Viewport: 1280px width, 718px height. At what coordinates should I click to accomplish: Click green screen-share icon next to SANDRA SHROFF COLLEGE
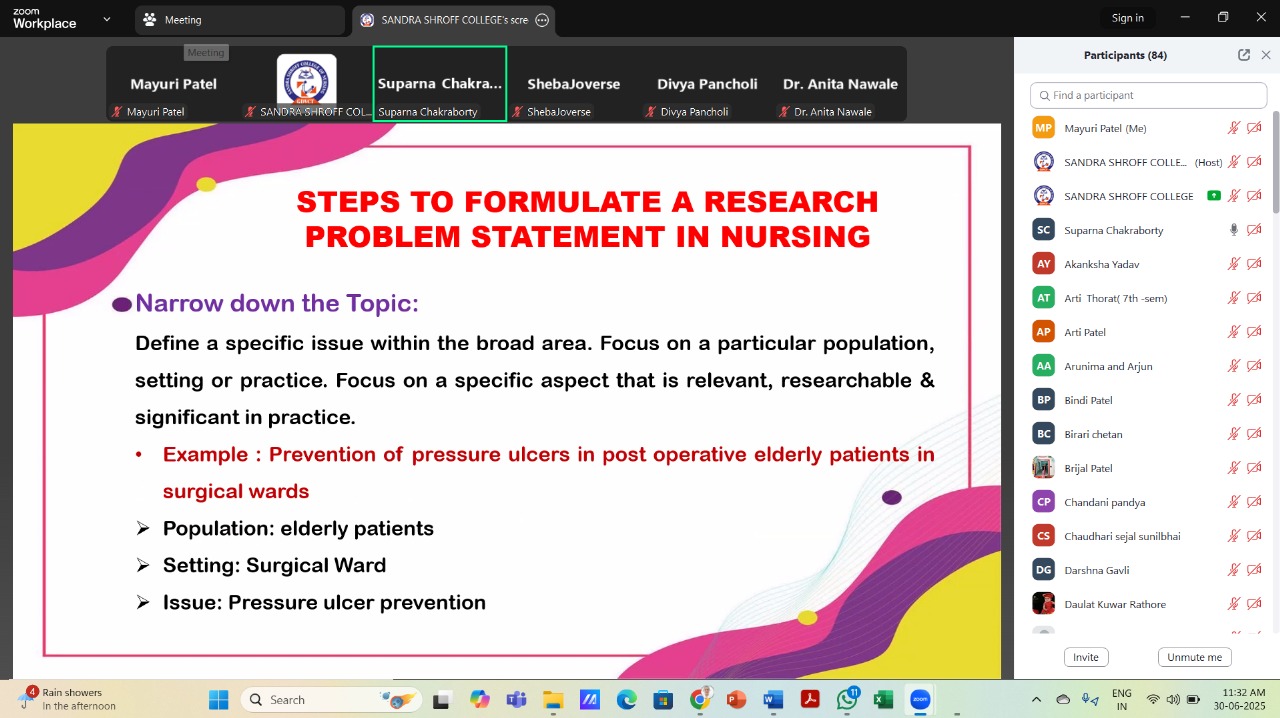click(x=1214, y=196)
